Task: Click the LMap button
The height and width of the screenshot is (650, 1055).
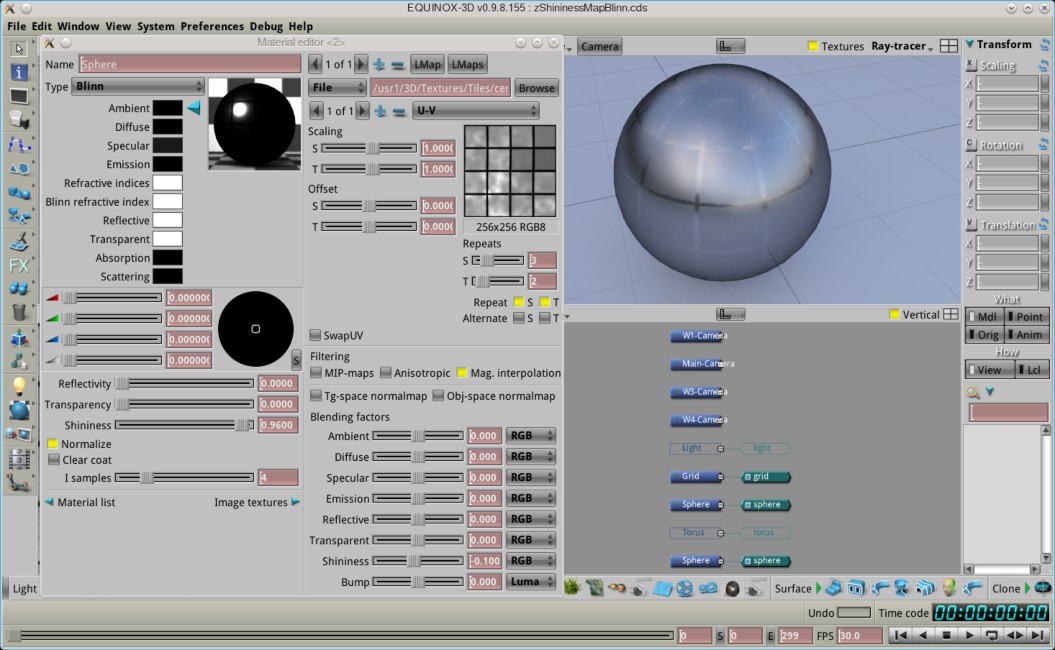Action: [427, 64]
